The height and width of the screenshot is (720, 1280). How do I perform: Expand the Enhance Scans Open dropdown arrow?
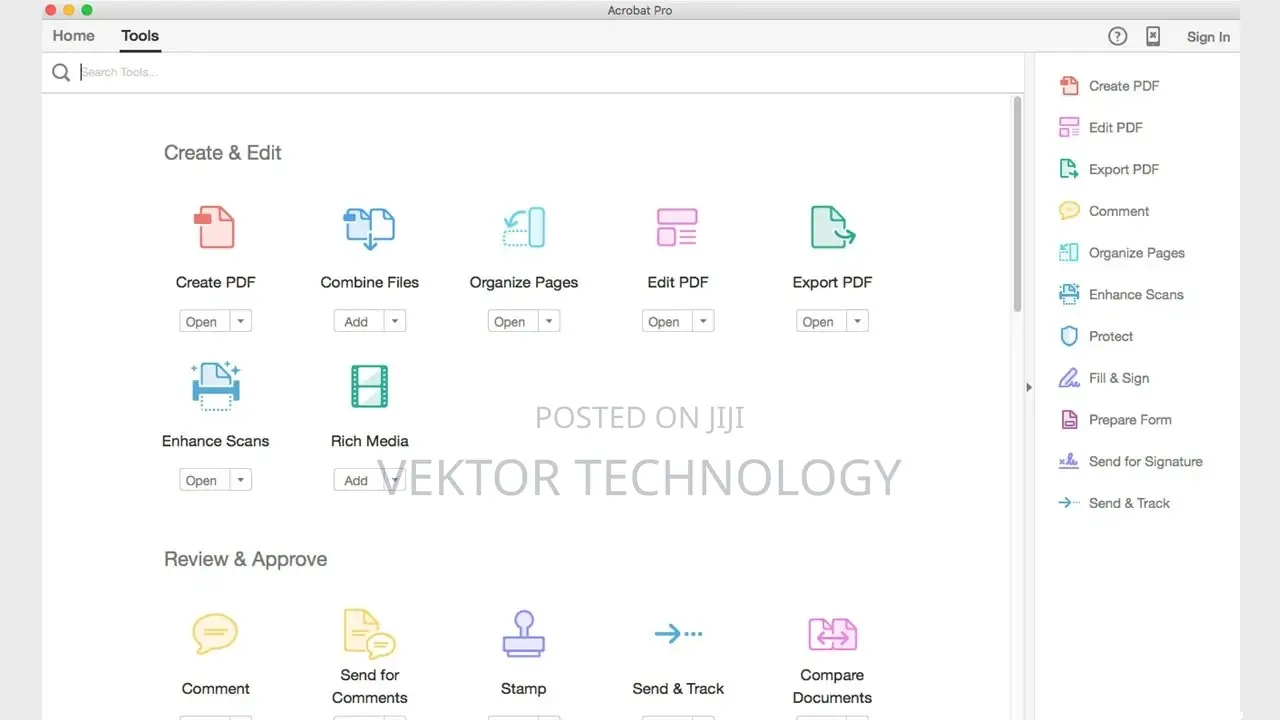coord(241,480)
